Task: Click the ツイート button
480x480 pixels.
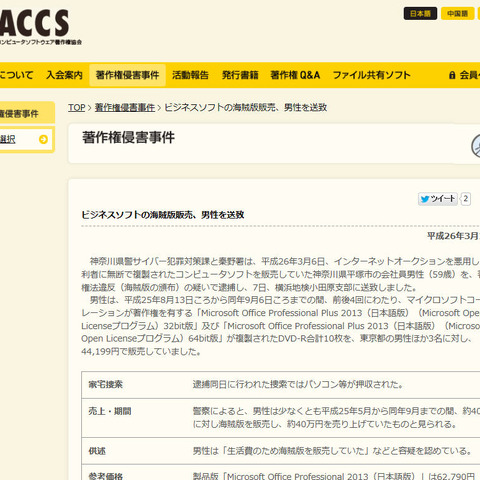Action: [x=438, y=199]
